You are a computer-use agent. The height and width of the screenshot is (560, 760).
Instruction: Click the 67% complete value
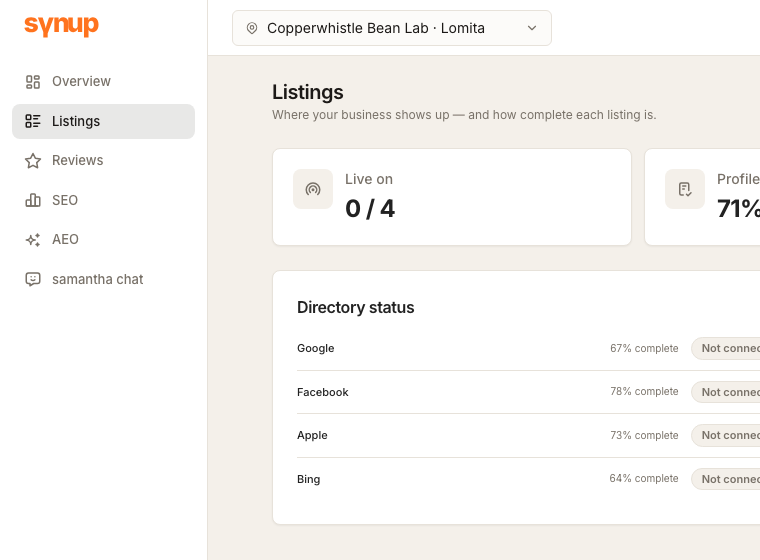(x=644, y=348)
